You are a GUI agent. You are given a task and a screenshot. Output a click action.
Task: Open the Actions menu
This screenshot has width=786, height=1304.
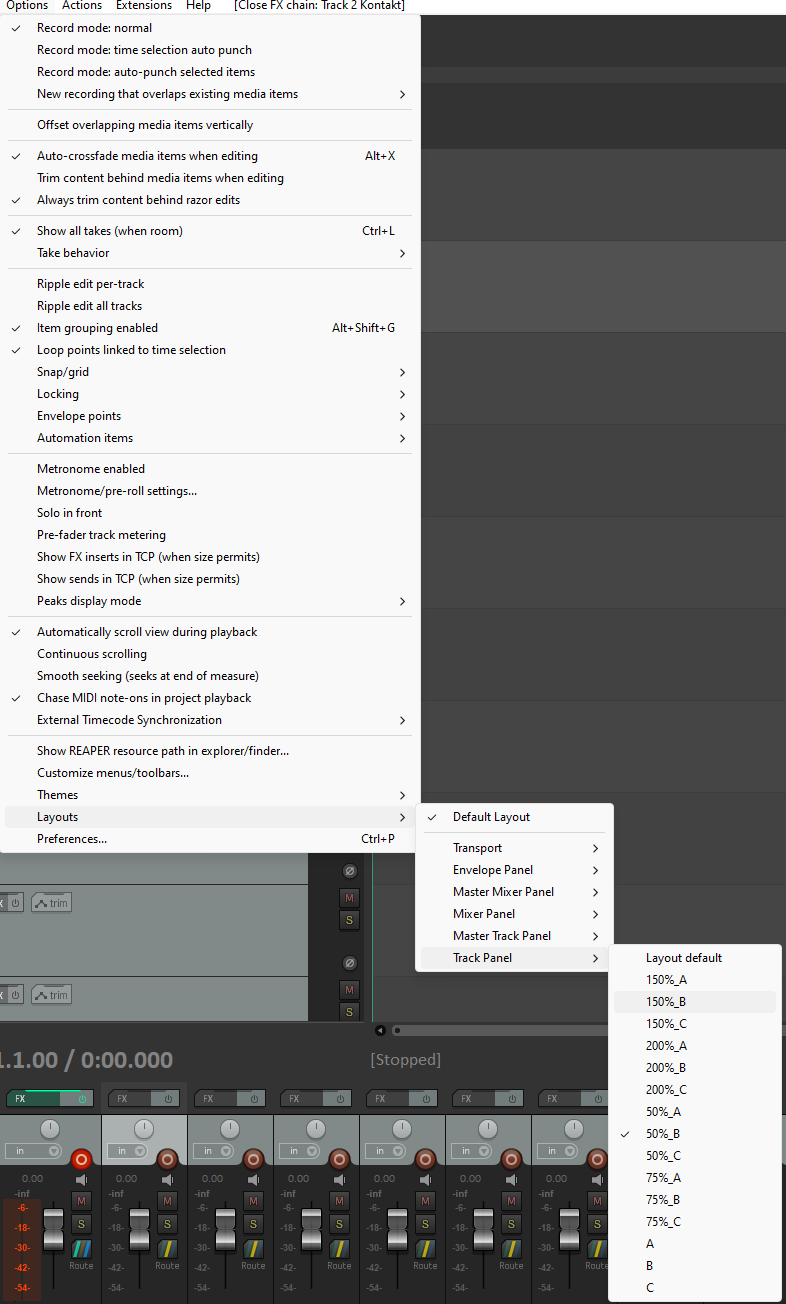click(x=82, y=6)
